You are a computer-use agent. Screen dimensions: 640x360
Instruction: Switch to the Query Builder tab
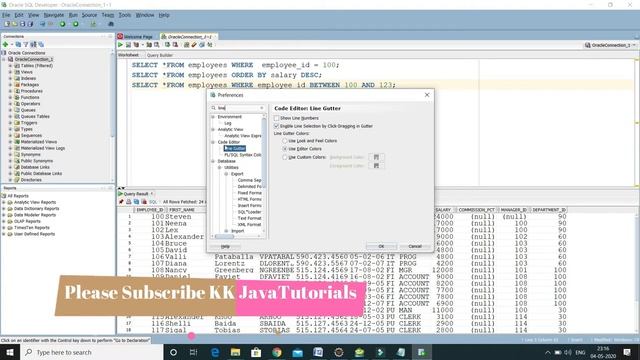point(160,55)
